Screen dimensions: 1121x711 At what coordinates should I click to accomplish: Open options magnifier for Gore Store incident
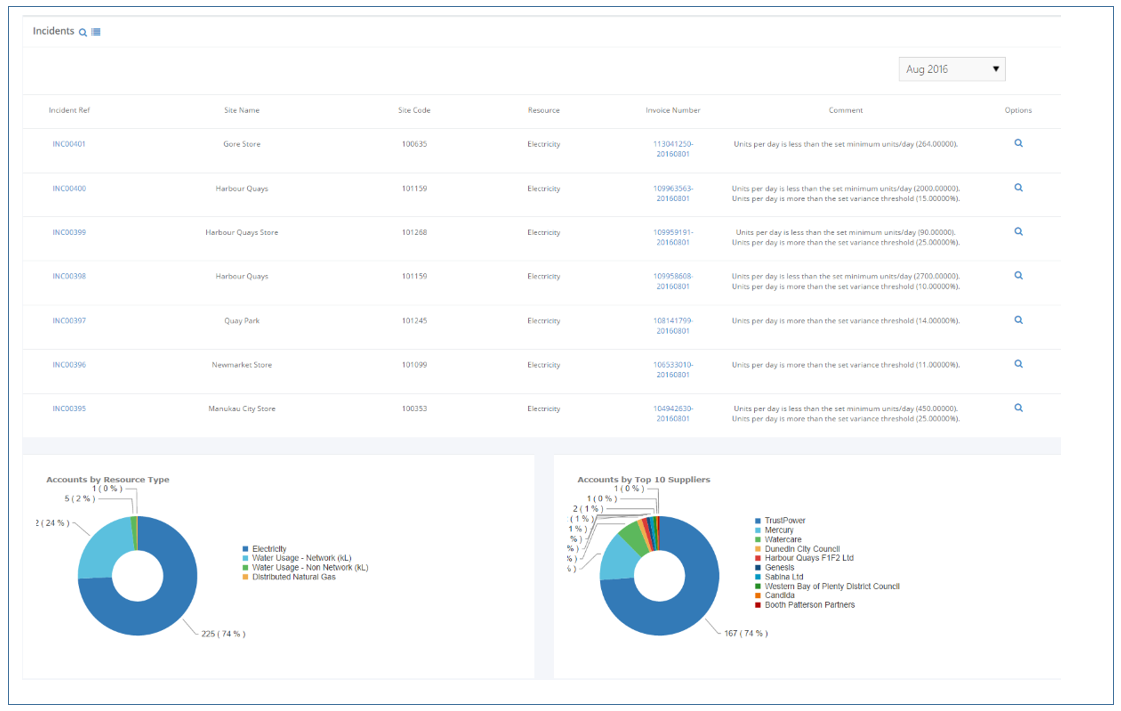pyautogui.click(x=1018, y=143)
